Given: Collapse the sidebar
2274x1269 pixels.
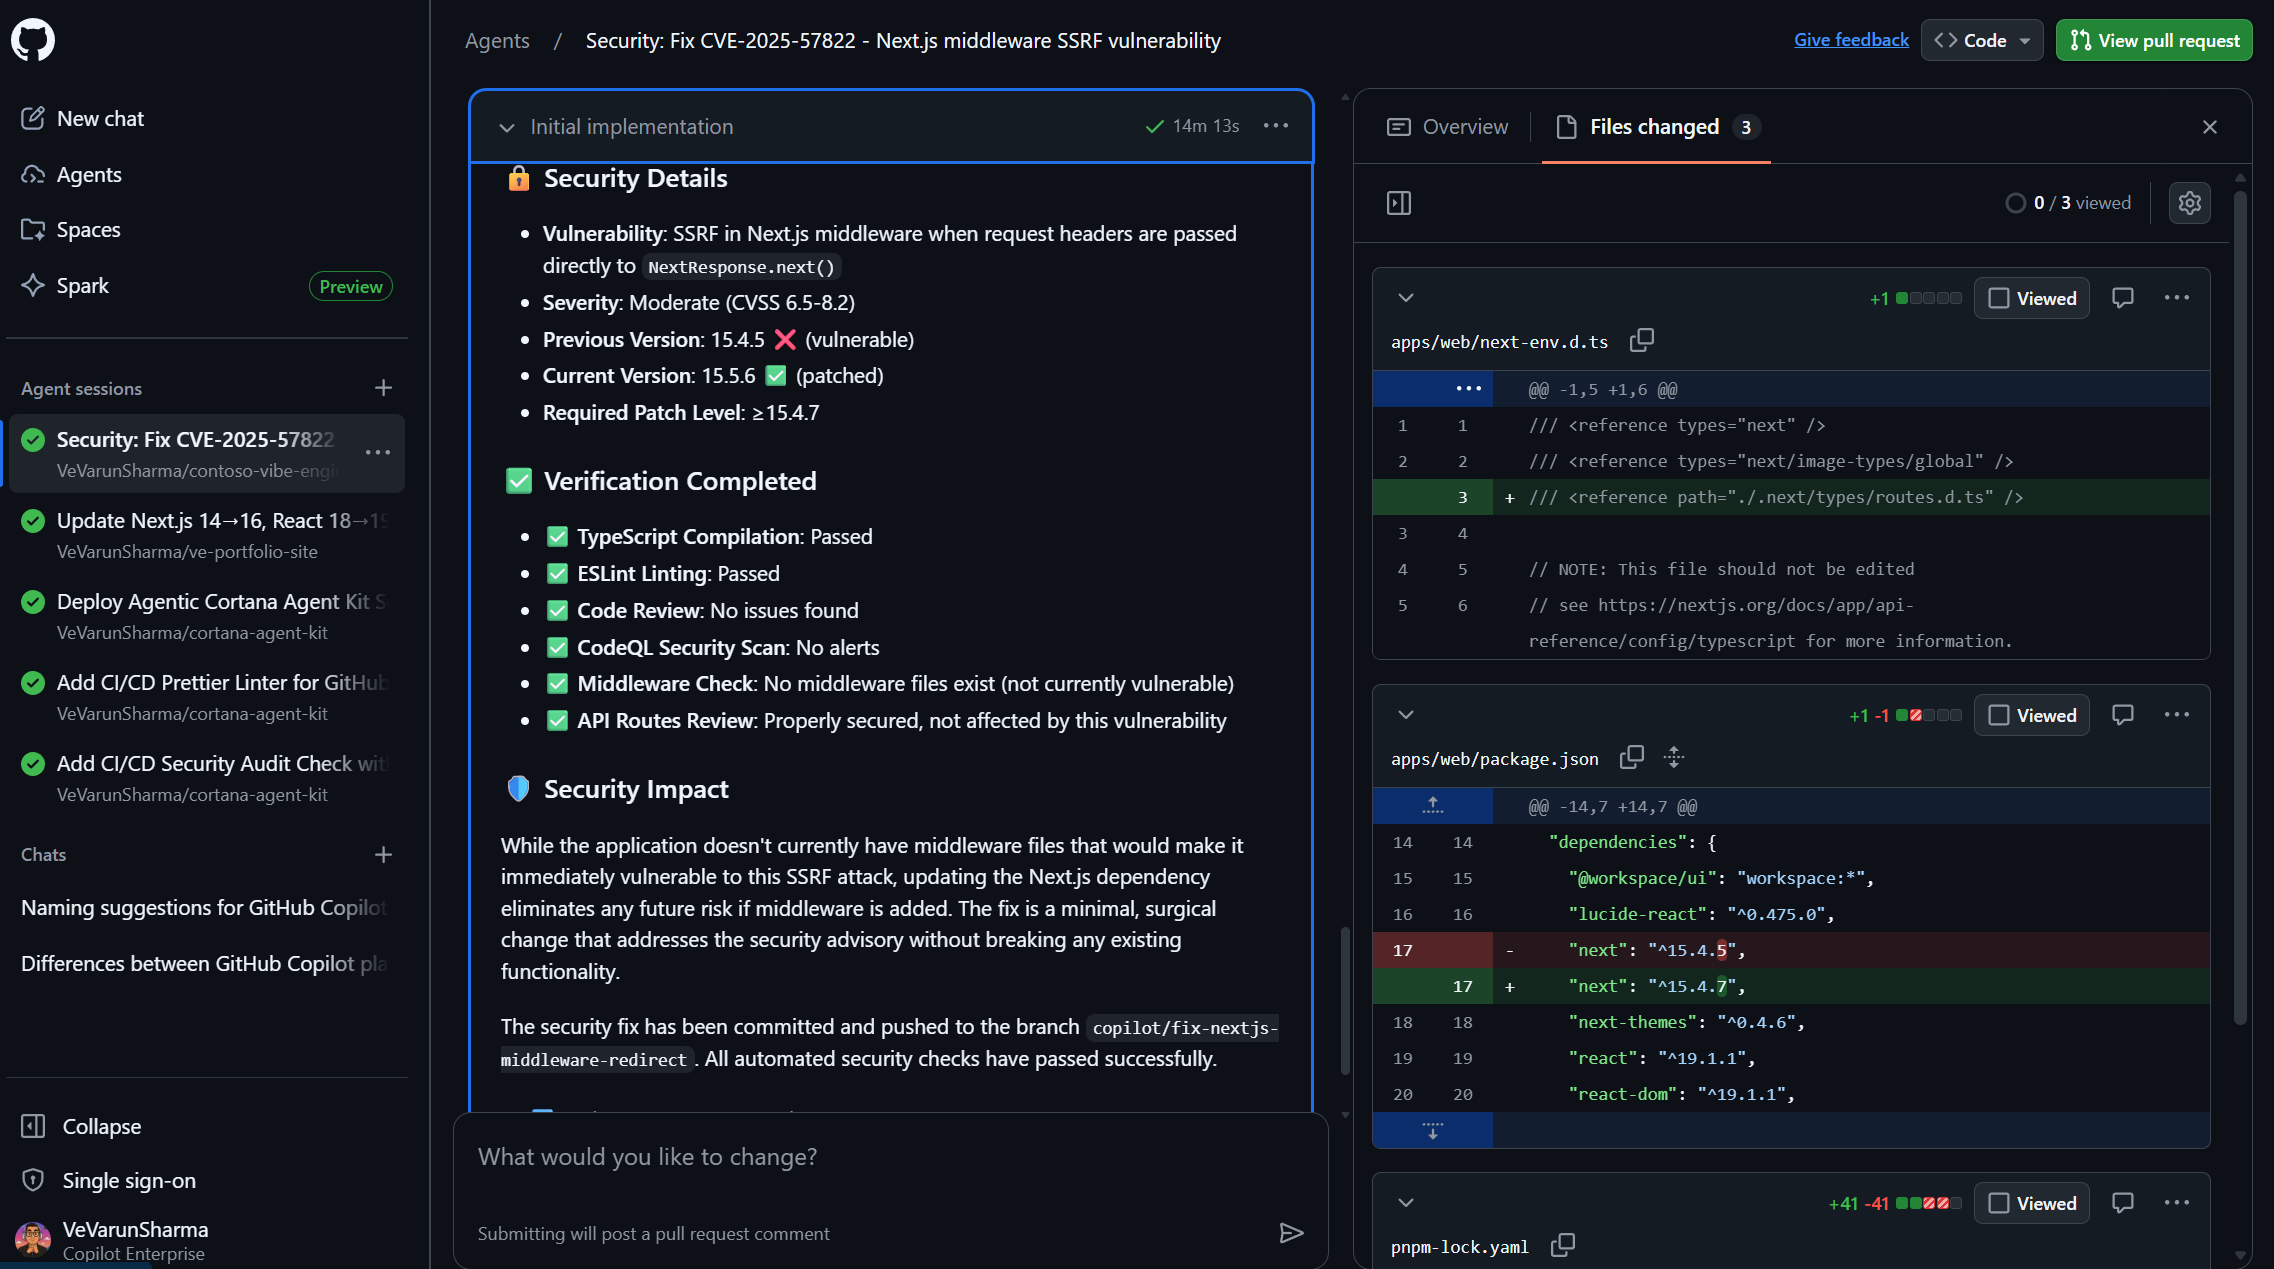Looking at the screenshot, I should (101, 1126).
